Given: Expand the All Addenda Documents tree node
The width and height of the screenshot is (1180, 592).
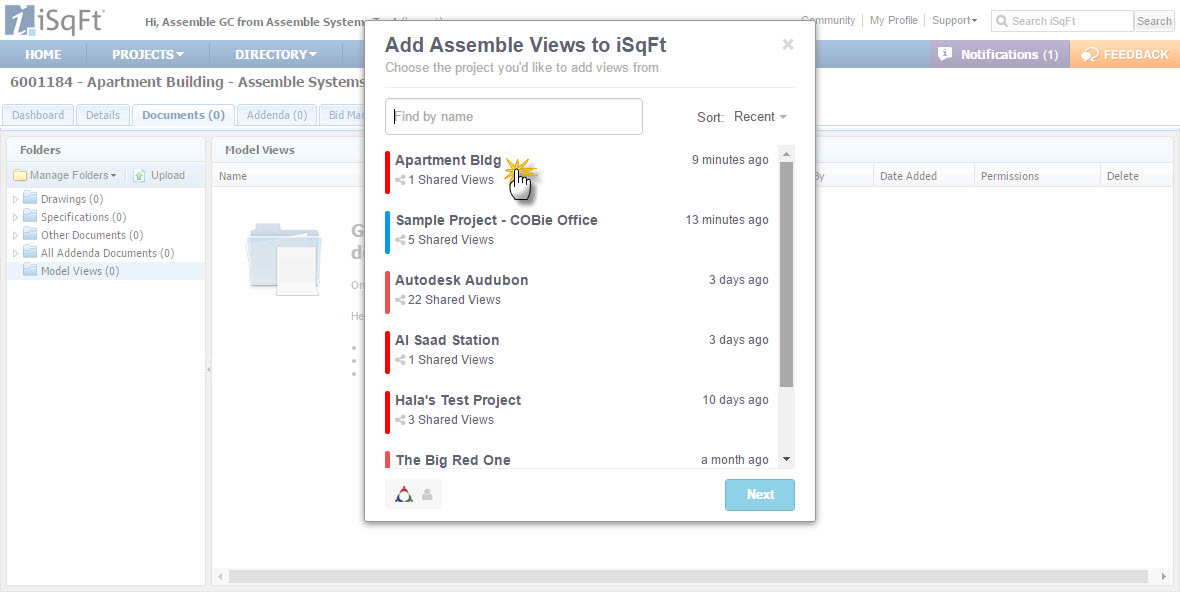Looking at the screenshot, I should tap(16, 253).
